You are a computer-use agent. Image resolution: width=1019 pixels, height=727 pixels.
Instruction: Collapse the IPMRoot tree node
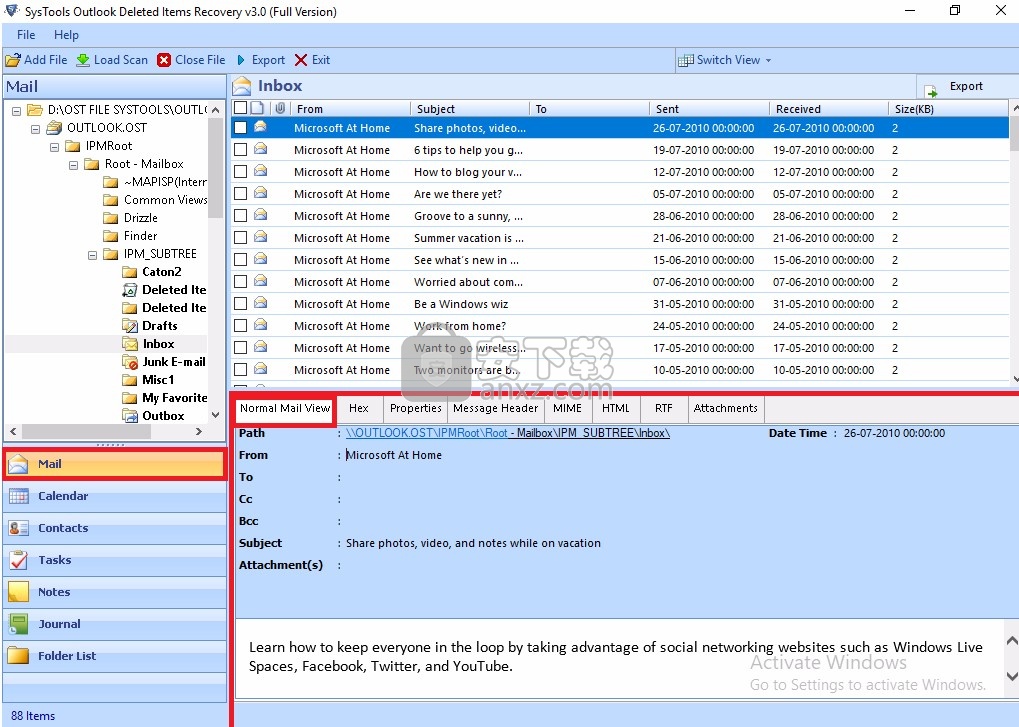[55, 147]
